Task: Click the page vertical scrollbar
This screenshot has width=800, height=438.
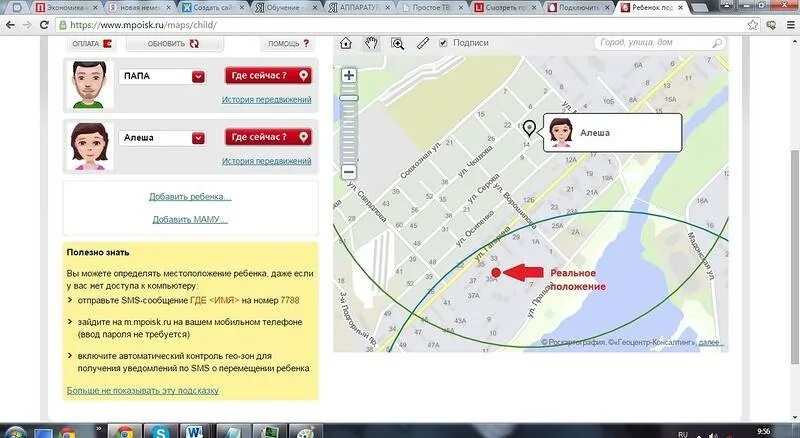Action: tap(795, 258)
